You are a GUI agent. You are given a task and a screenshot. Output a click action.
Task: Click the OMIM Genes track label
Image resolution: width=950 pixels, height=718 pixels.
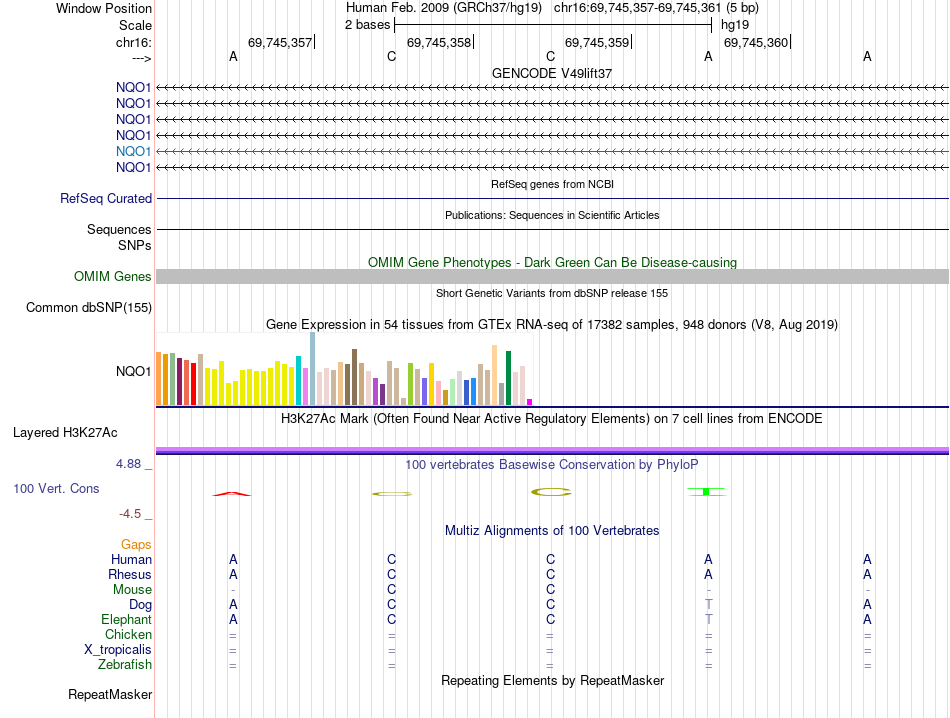pos(113,276)
